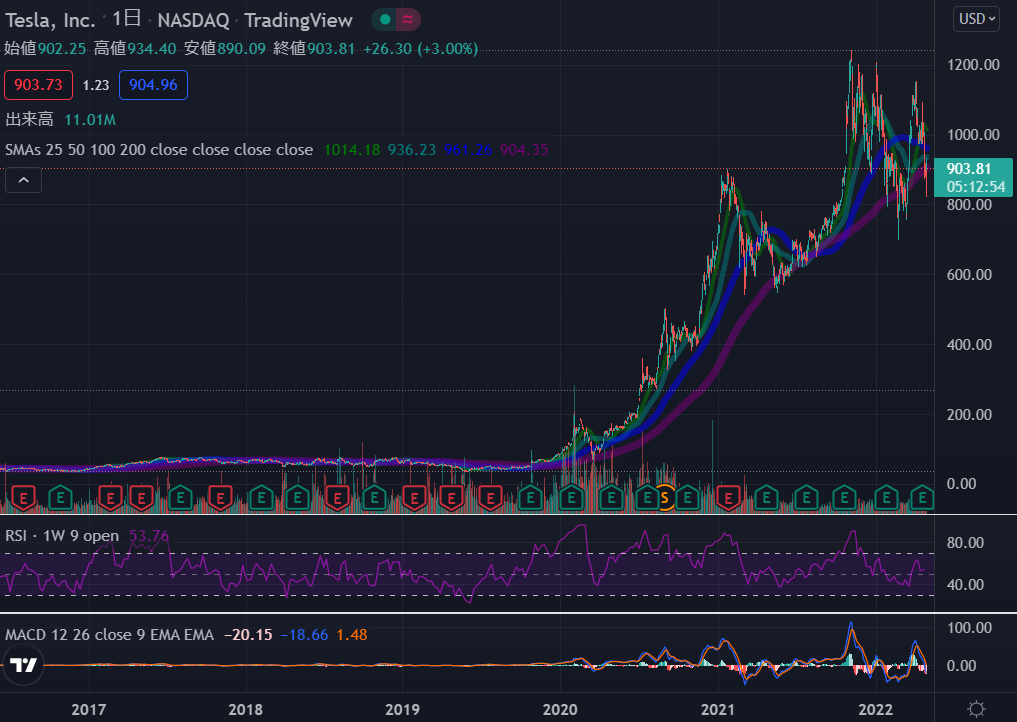The width and height of the screenshot is (1017, 722).
Task: Click the current price label 903.81 on axis
Action: [x=973, y=177]
